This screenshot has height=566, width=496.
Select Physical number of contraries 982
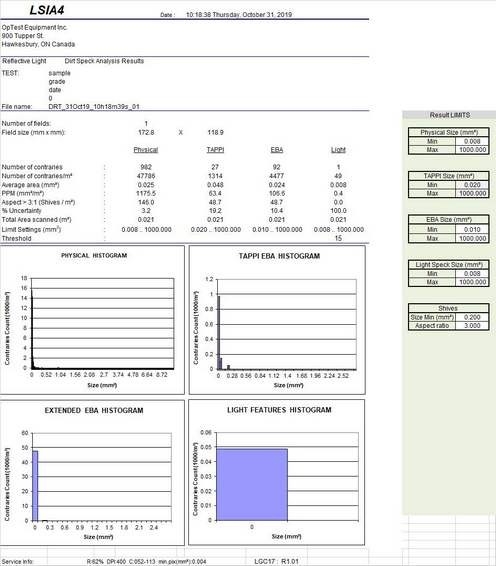146,167
